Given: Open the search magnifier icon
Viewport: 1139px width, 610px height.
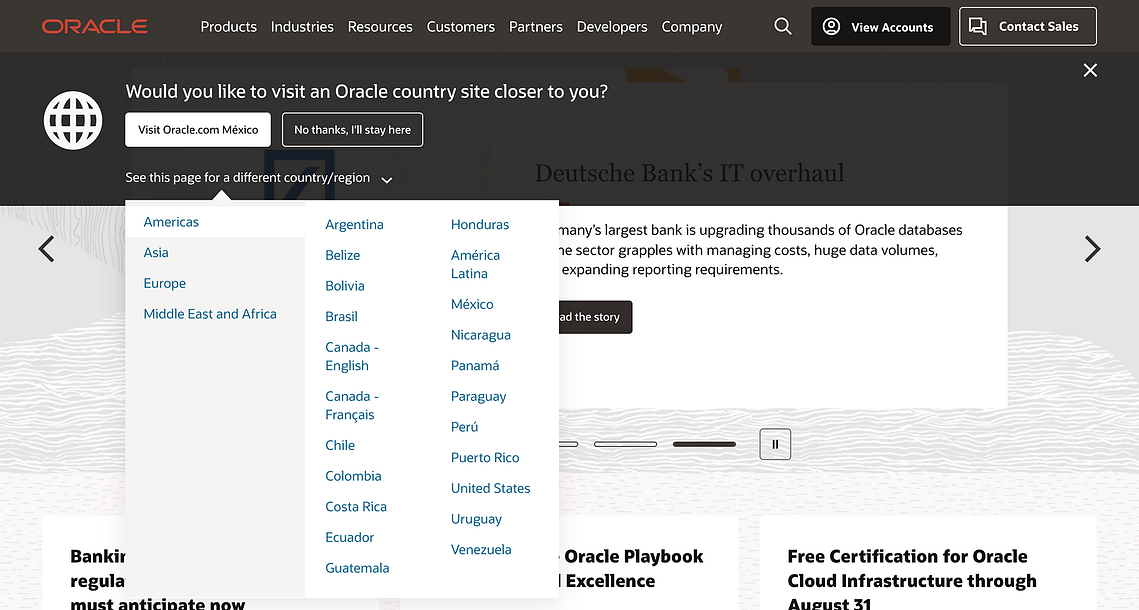Looking at the screenshot, I should 782,26.
